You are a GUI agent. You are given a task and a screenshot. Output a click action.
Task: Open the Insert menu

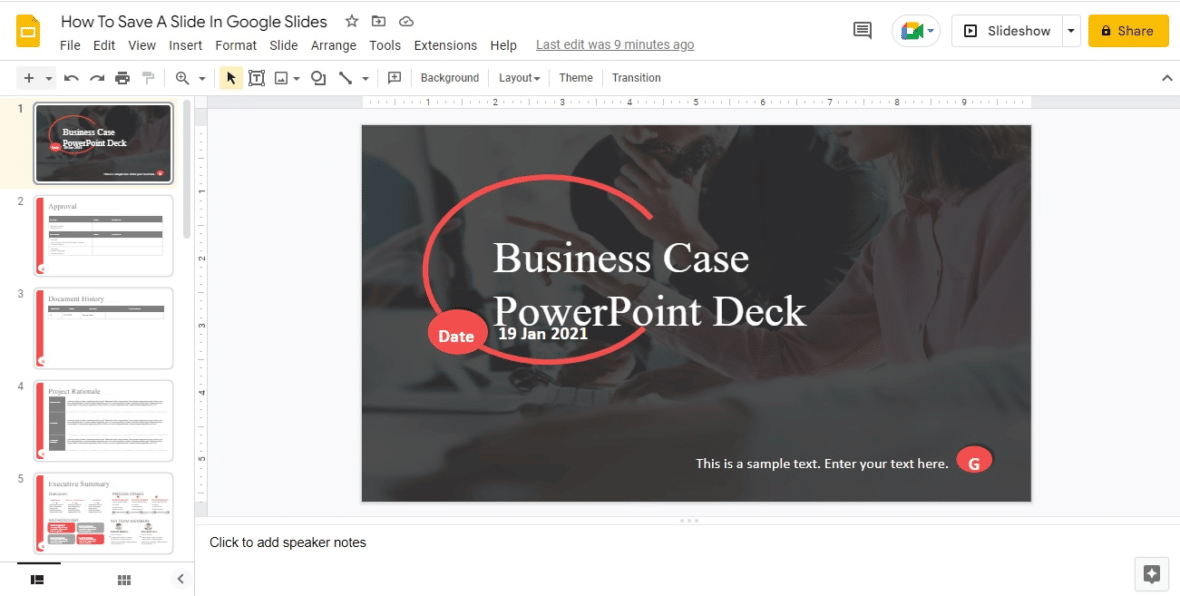(x=185, y=45)
